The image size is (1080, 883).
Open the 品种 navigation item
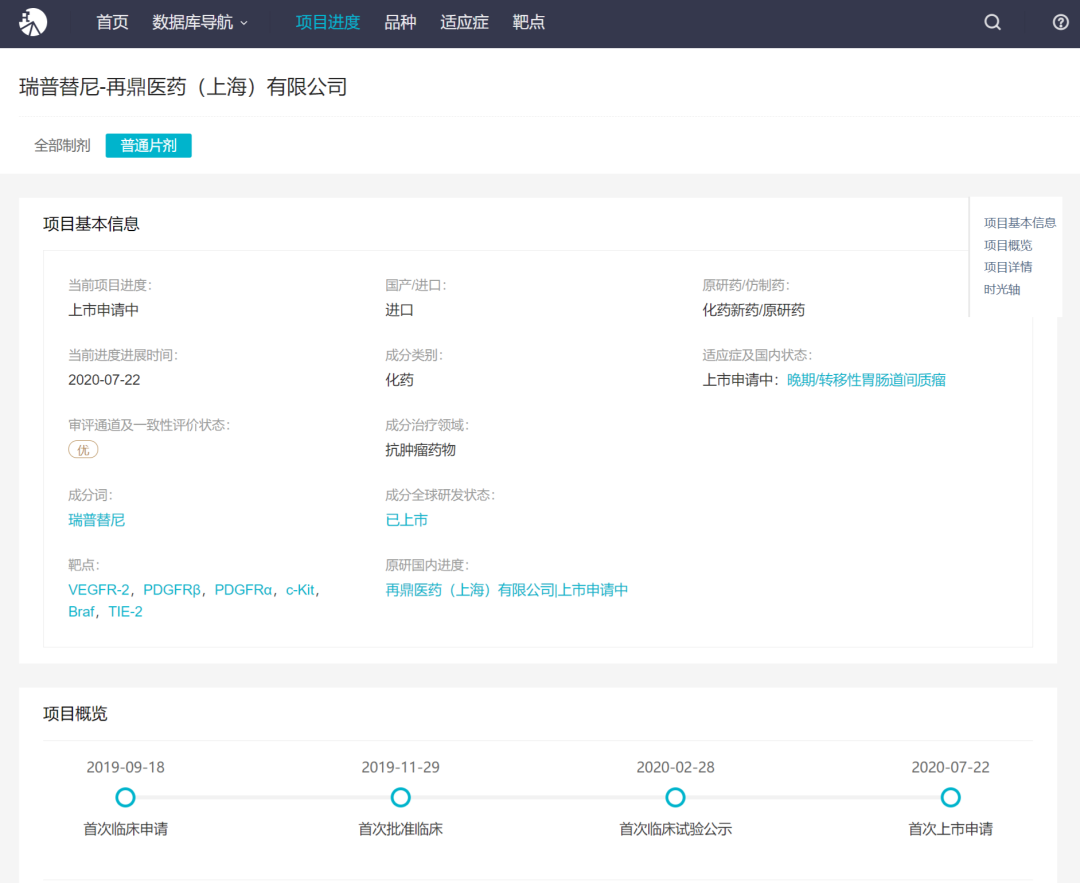pyautogui.click(x=400, y=23)
